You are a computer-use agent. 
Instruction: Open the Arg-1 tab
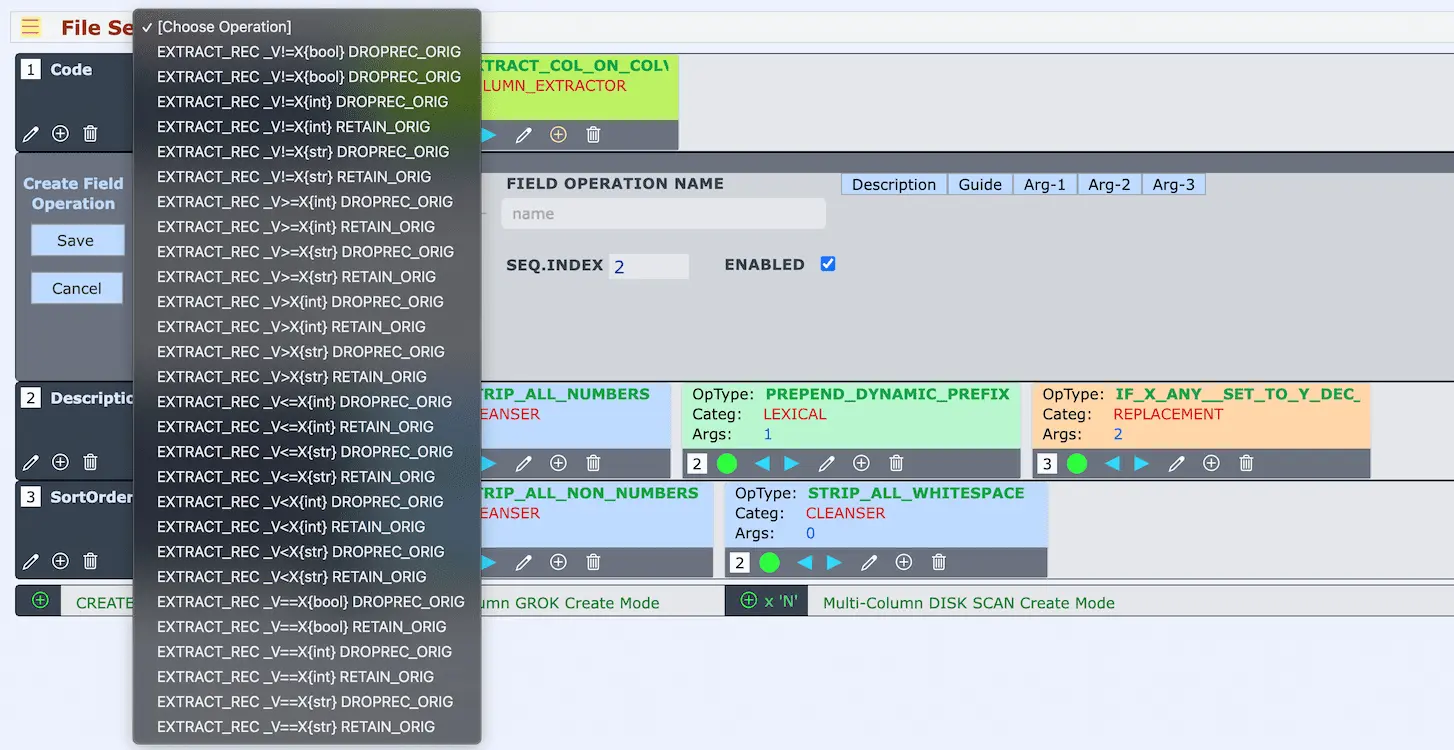(x=1045, y=184)
